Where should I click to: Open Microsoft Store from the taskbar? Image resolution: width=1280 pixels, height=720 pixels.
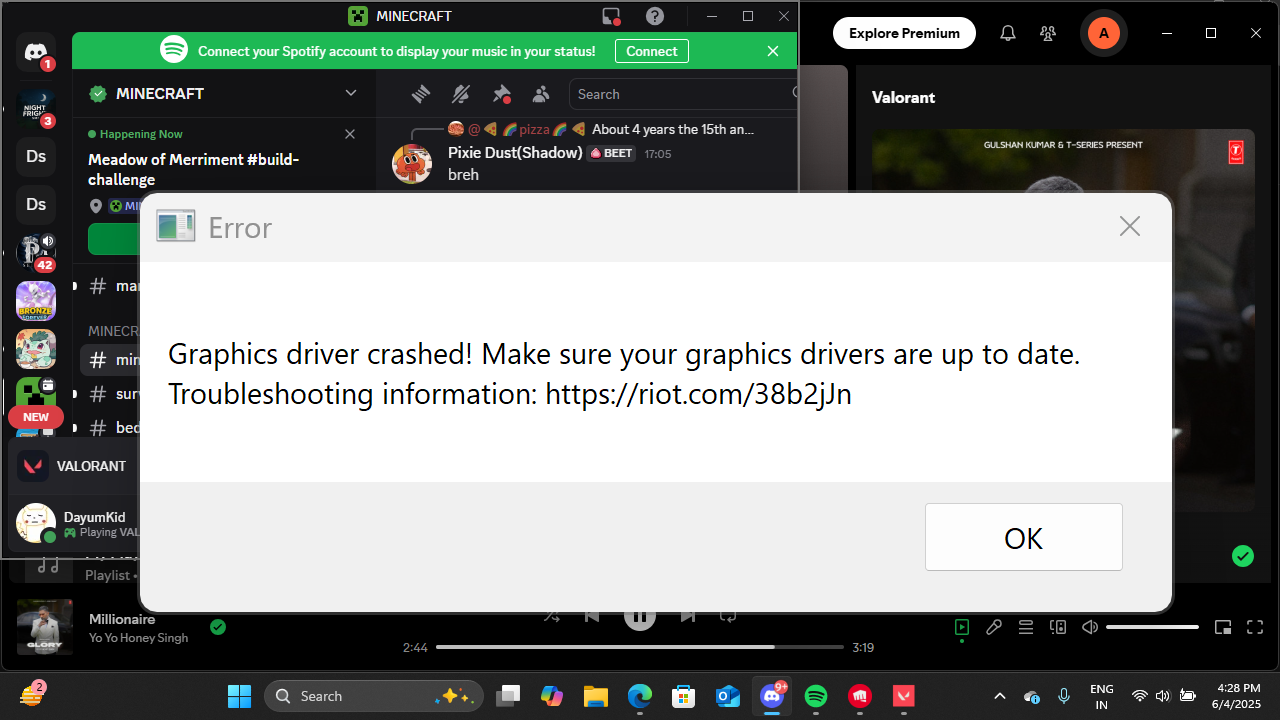coord(684,696)
